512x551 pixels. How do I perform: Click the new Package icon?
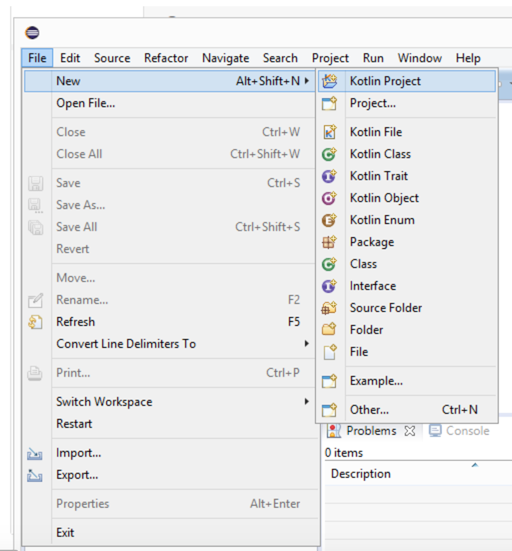329,242
